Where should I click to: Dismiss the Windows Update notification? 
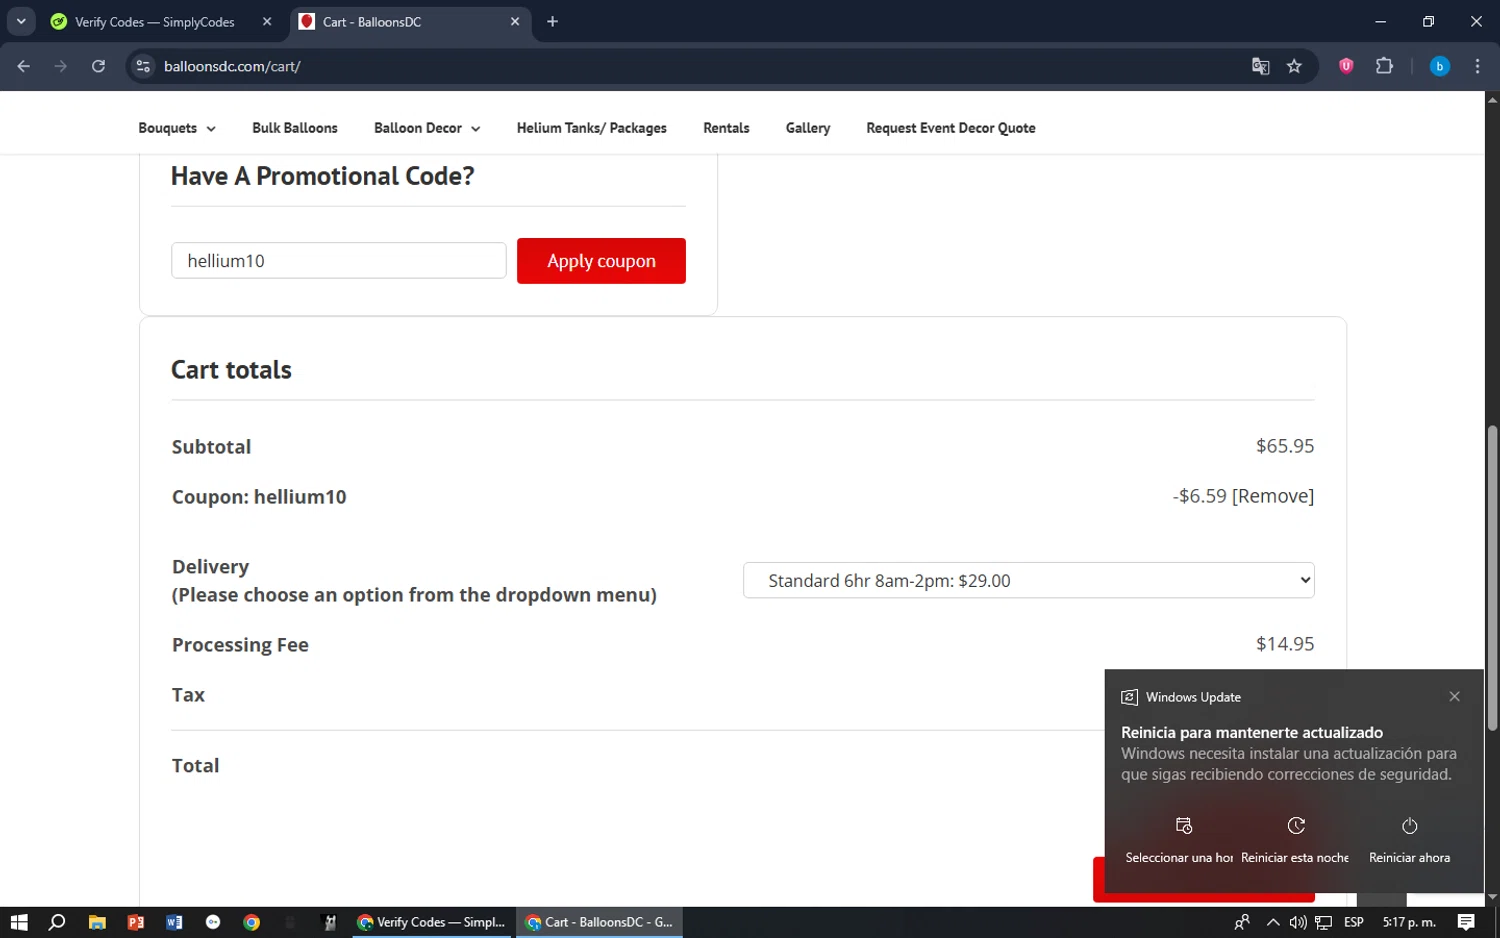[x=1454, y=697]
